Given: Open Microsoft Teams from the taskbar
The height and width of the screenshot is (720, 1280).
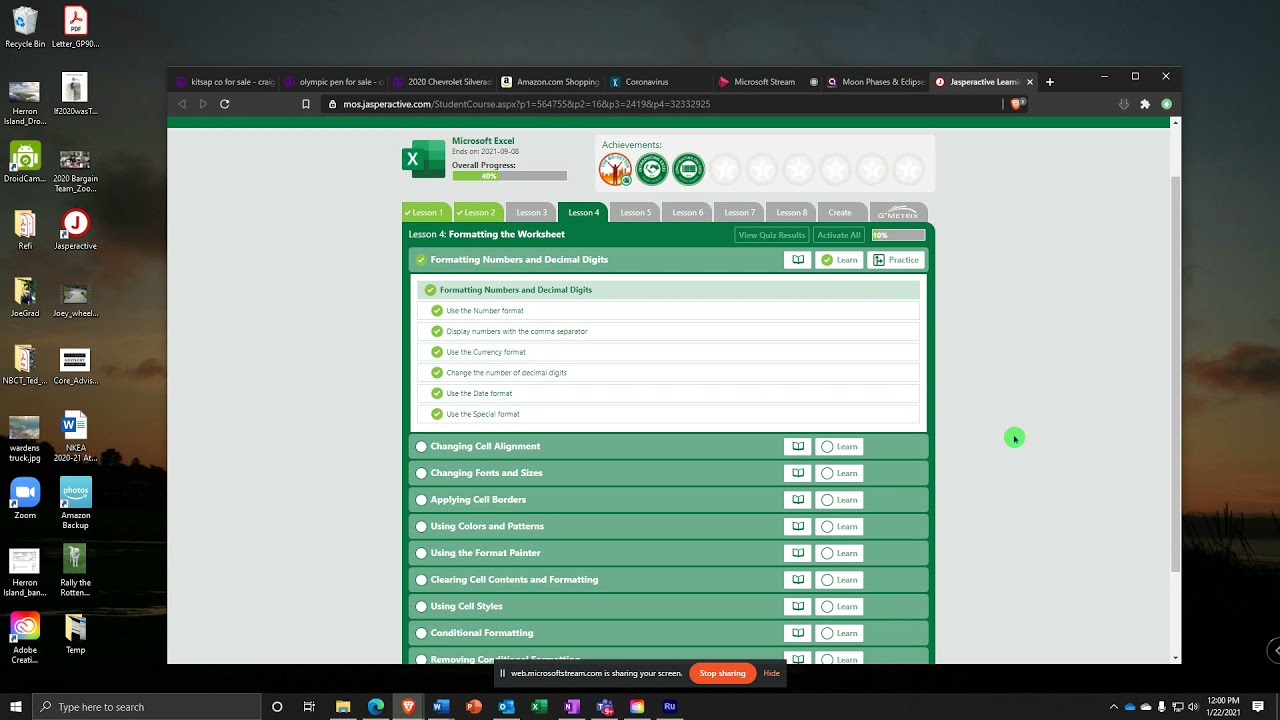Looking at the screenshot, I should point(604,707).
